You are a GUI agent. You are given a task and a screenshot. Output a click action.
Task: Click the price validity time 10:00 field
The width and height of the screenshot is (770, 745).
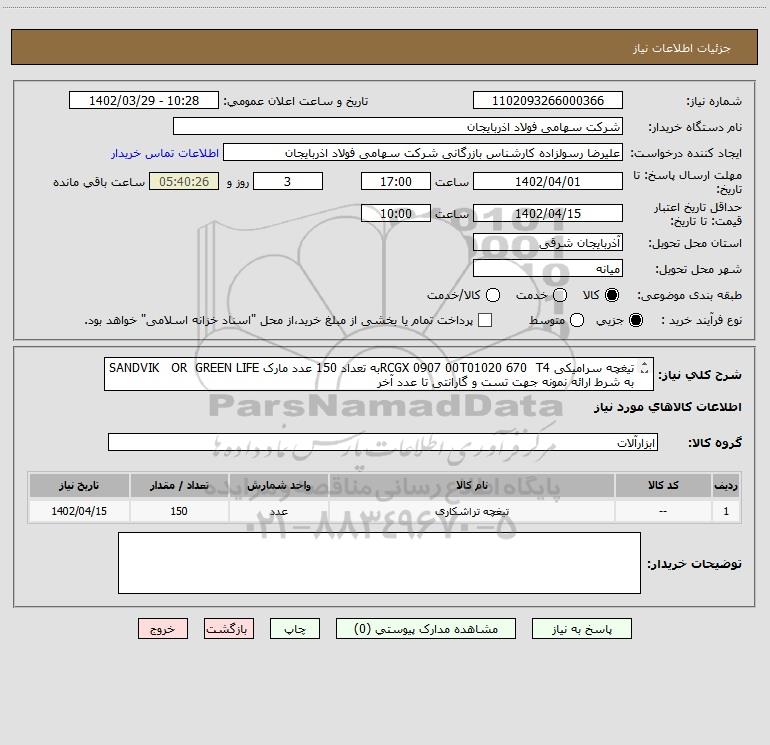pos(396,213)
